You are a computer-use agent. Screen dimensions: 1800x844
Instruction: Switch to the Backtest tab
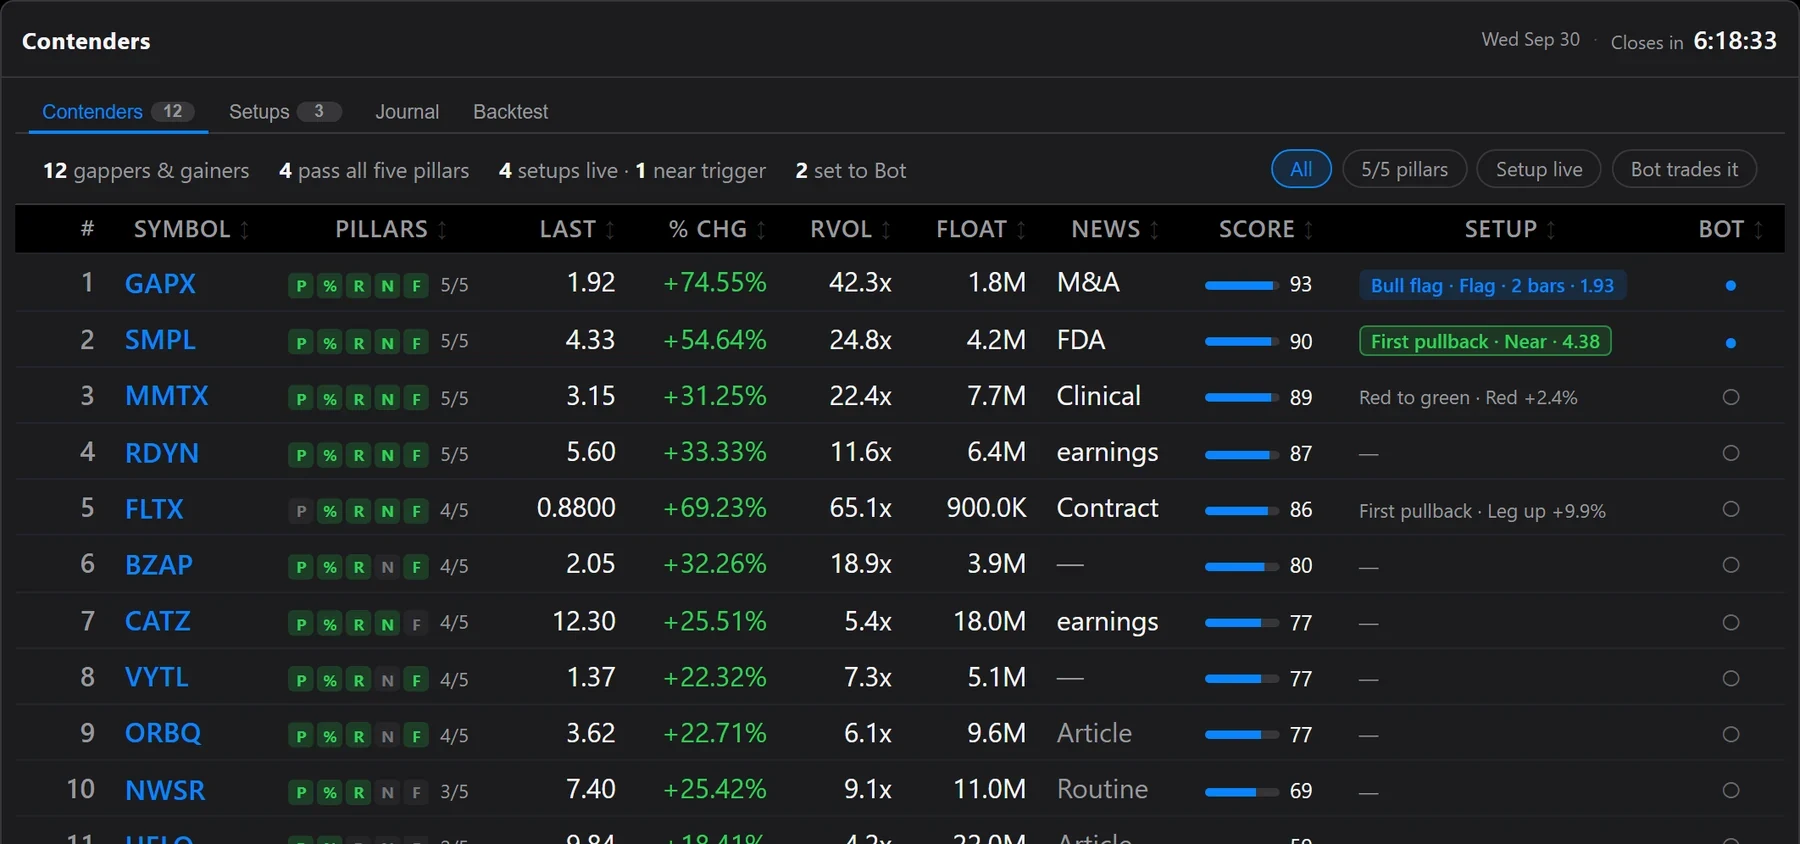click(510, 112)
